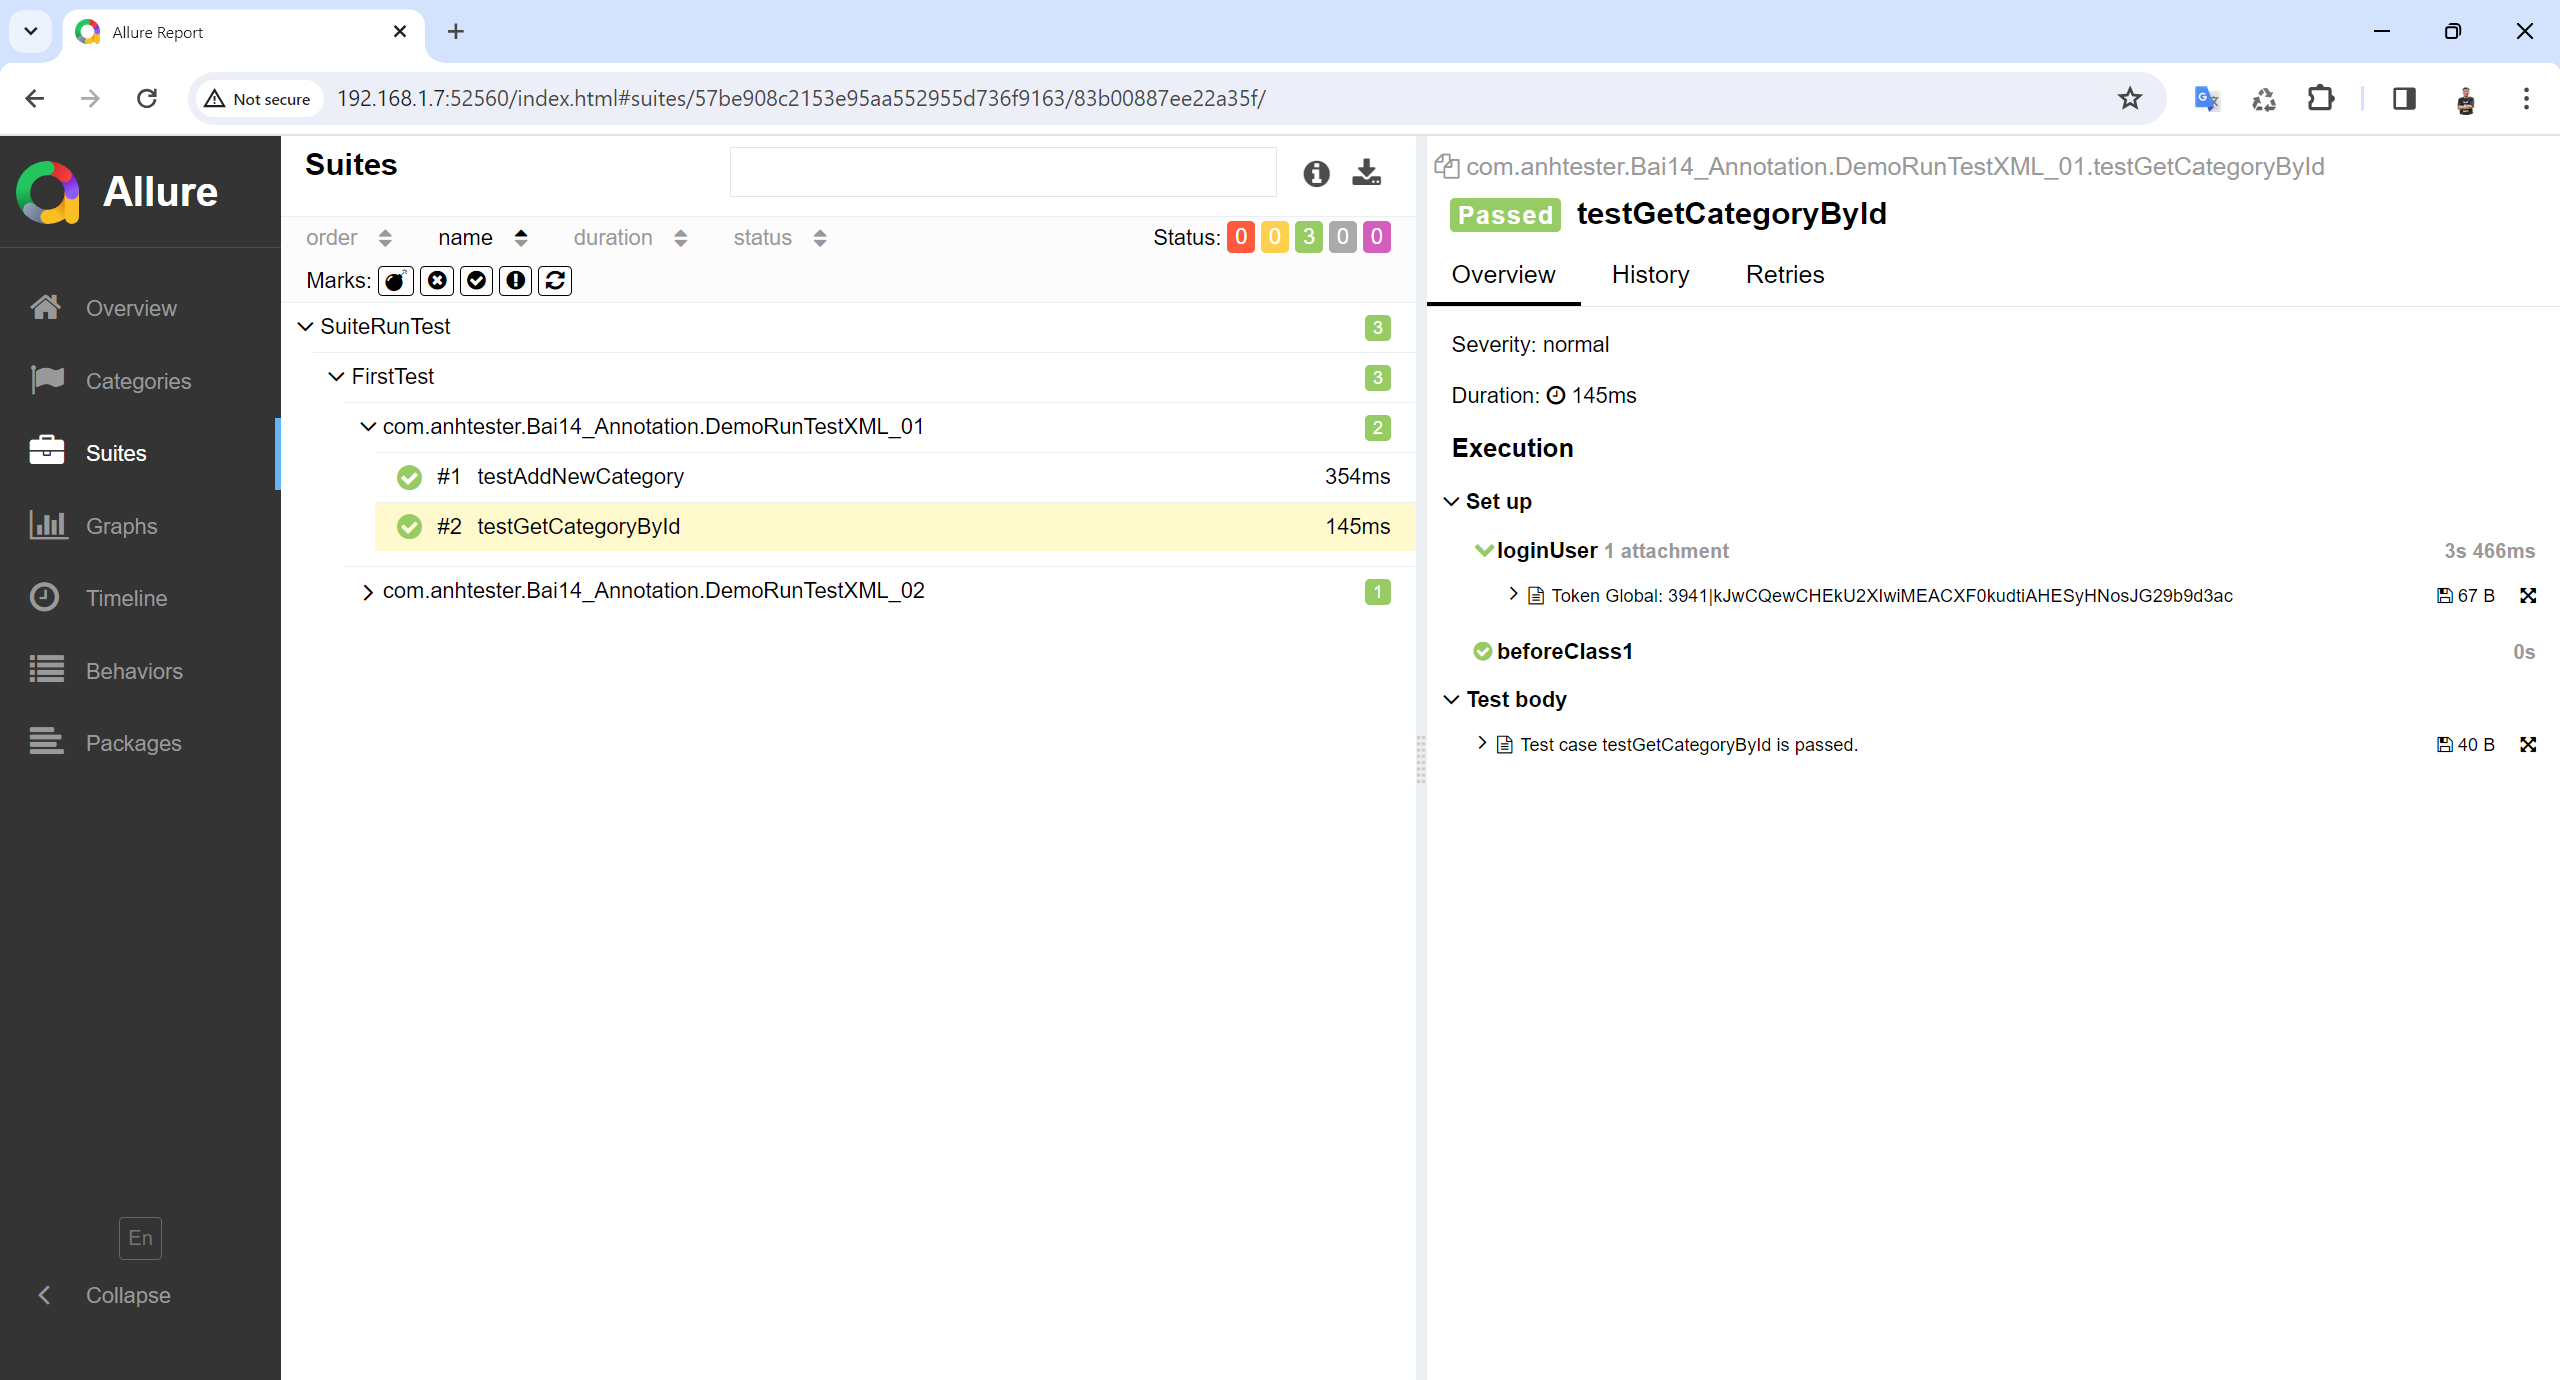
Task: Toggle the retries mark filter
Action: (555, 281)
